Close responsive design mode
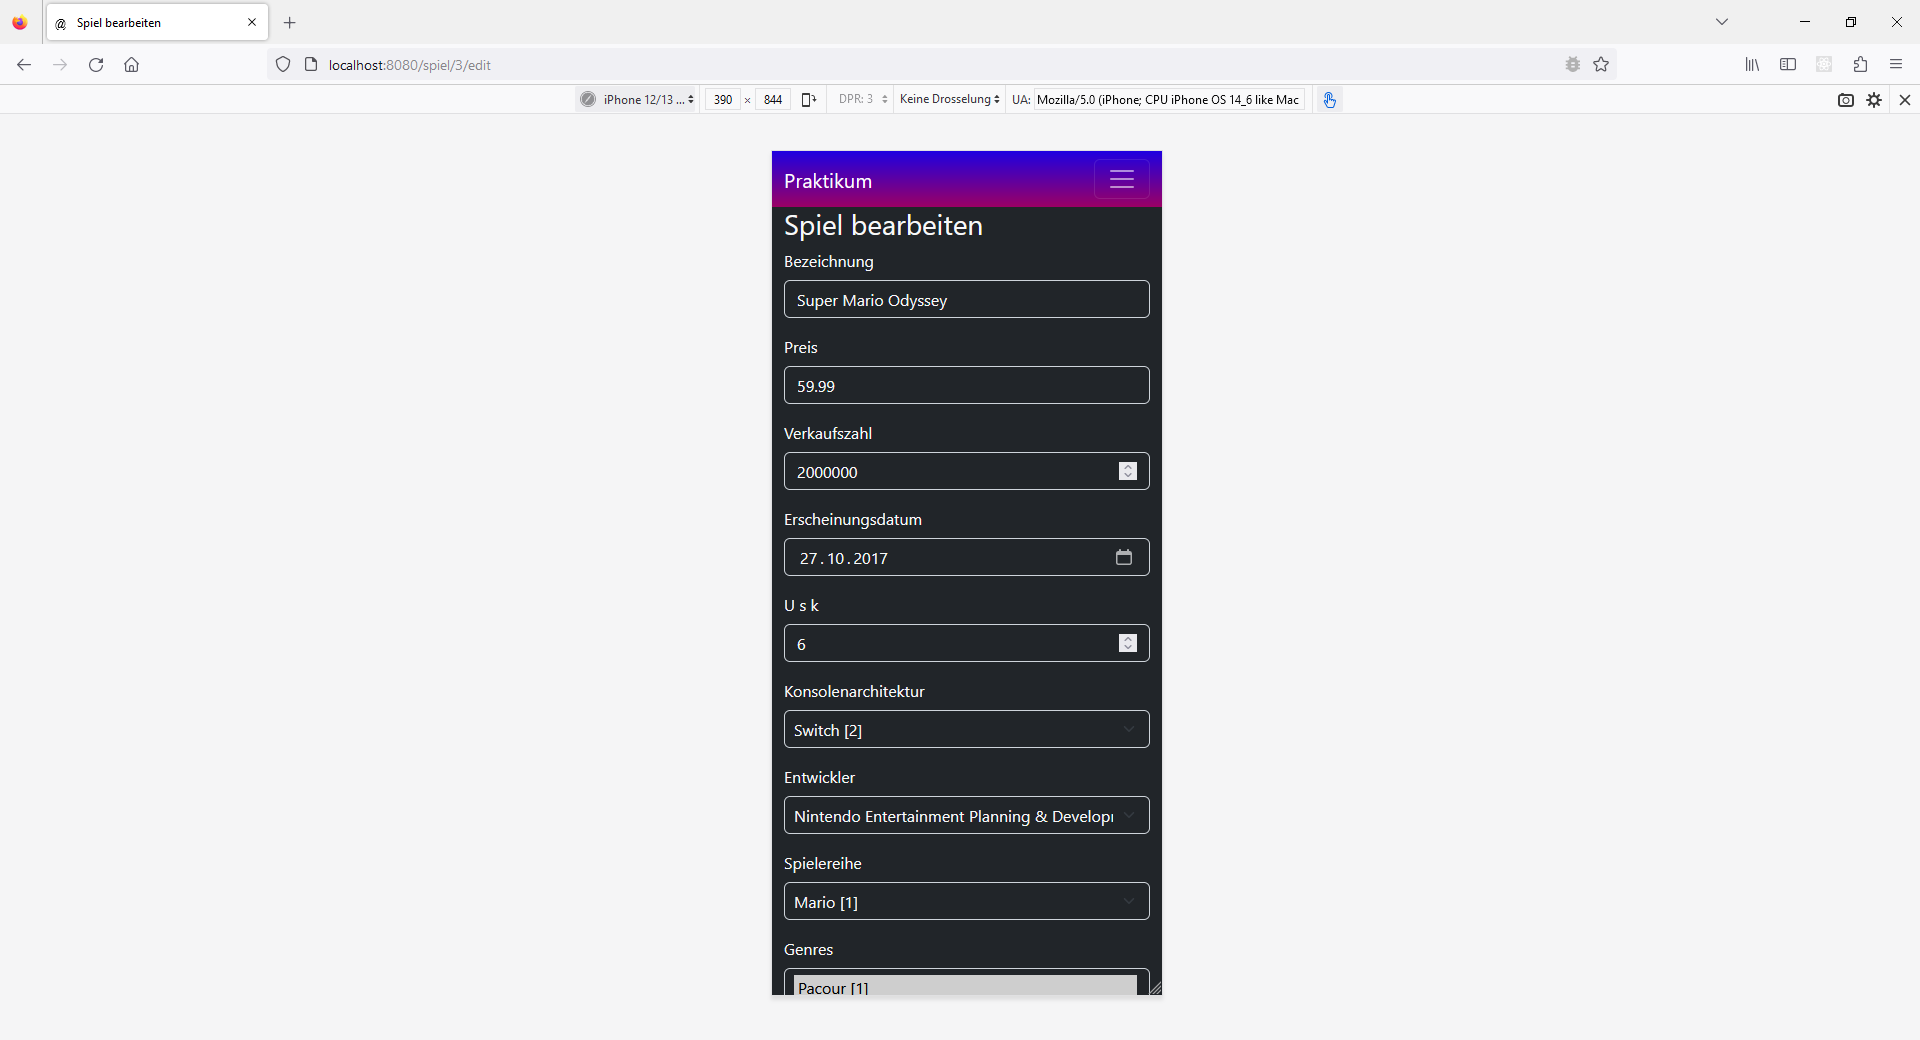The image size is (1920, 1040). 1904,100
